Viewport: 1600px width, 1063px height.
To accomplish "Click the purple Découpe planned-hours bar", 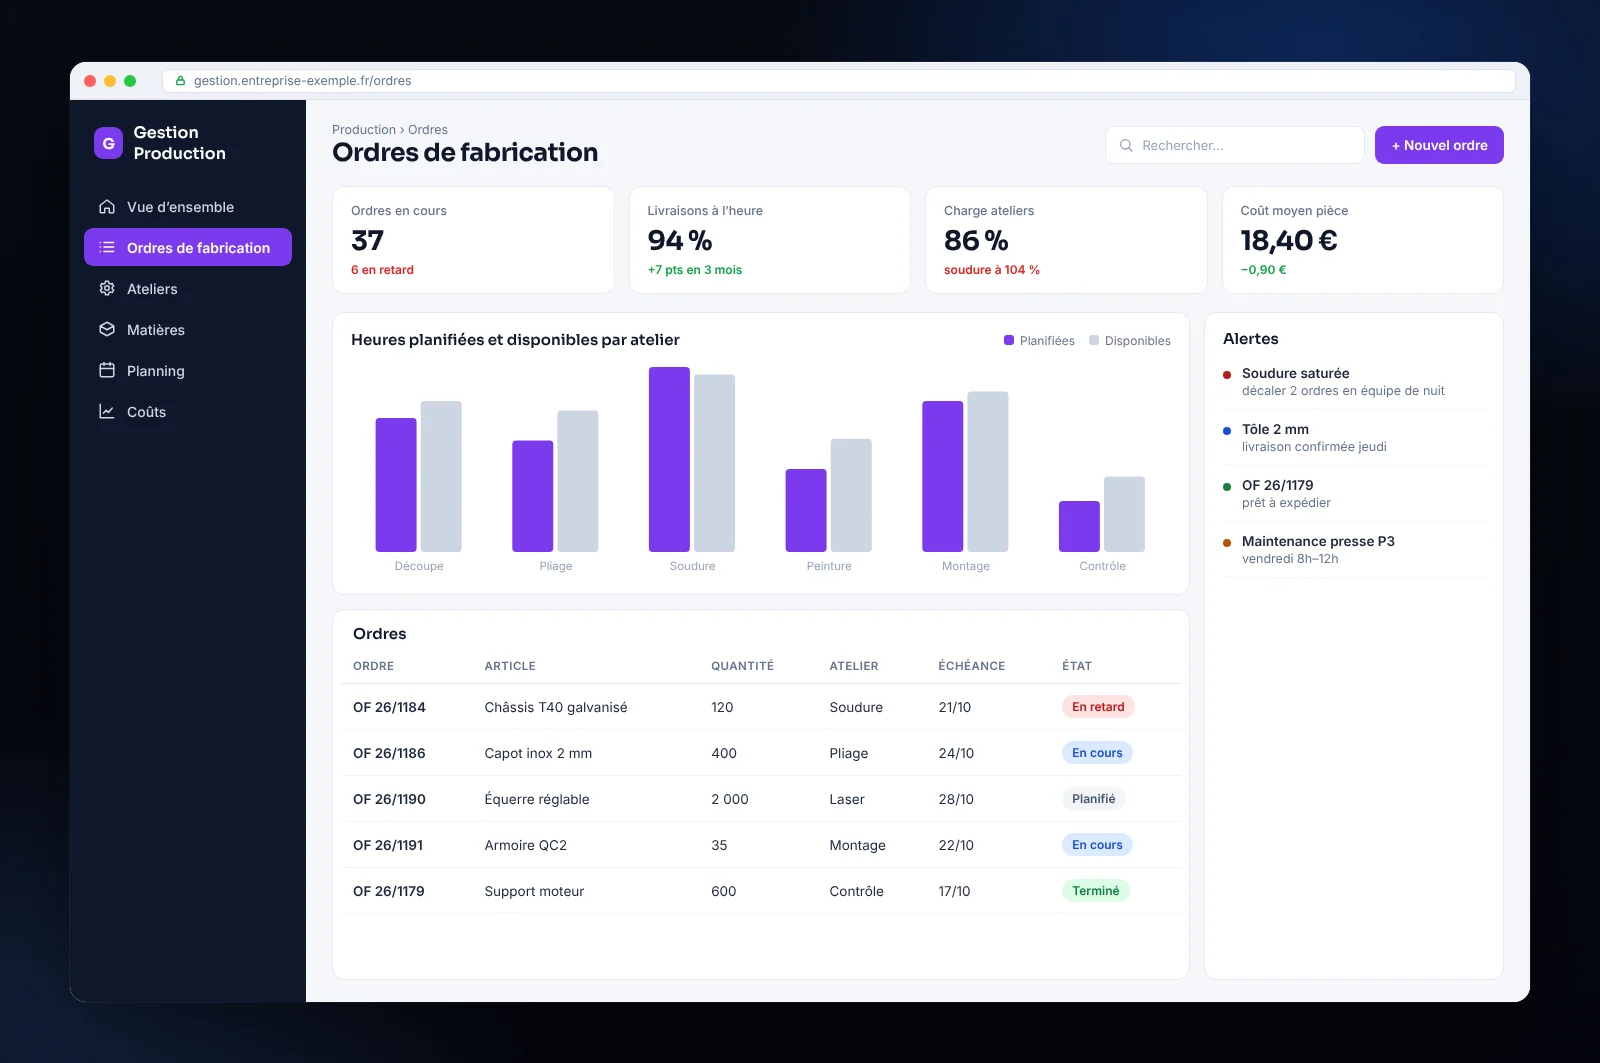I will (396, 485).
